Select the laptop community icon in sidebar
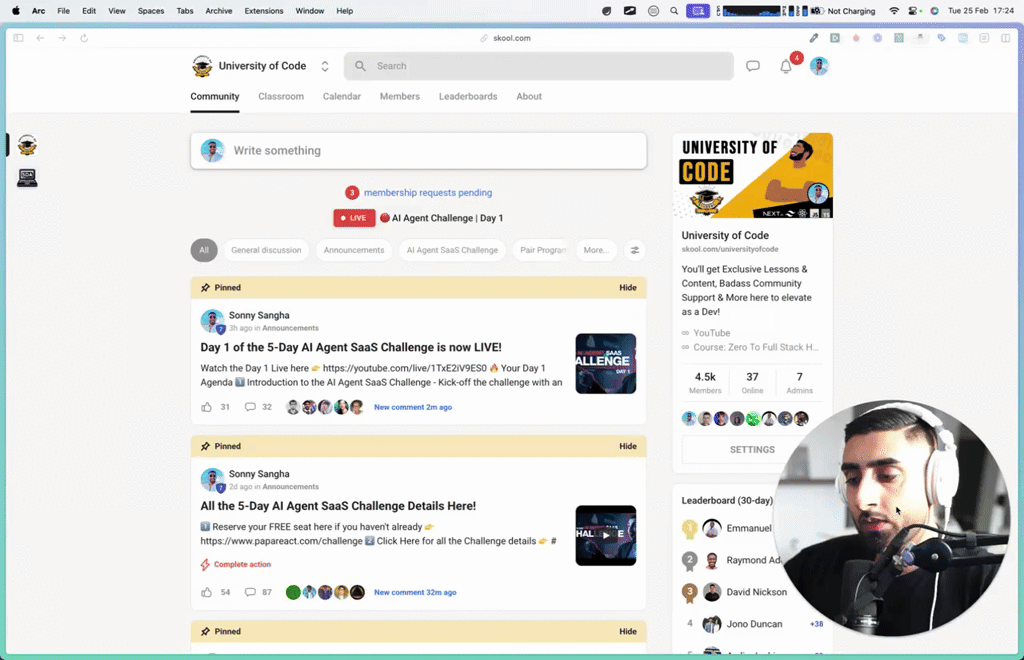 27,178
